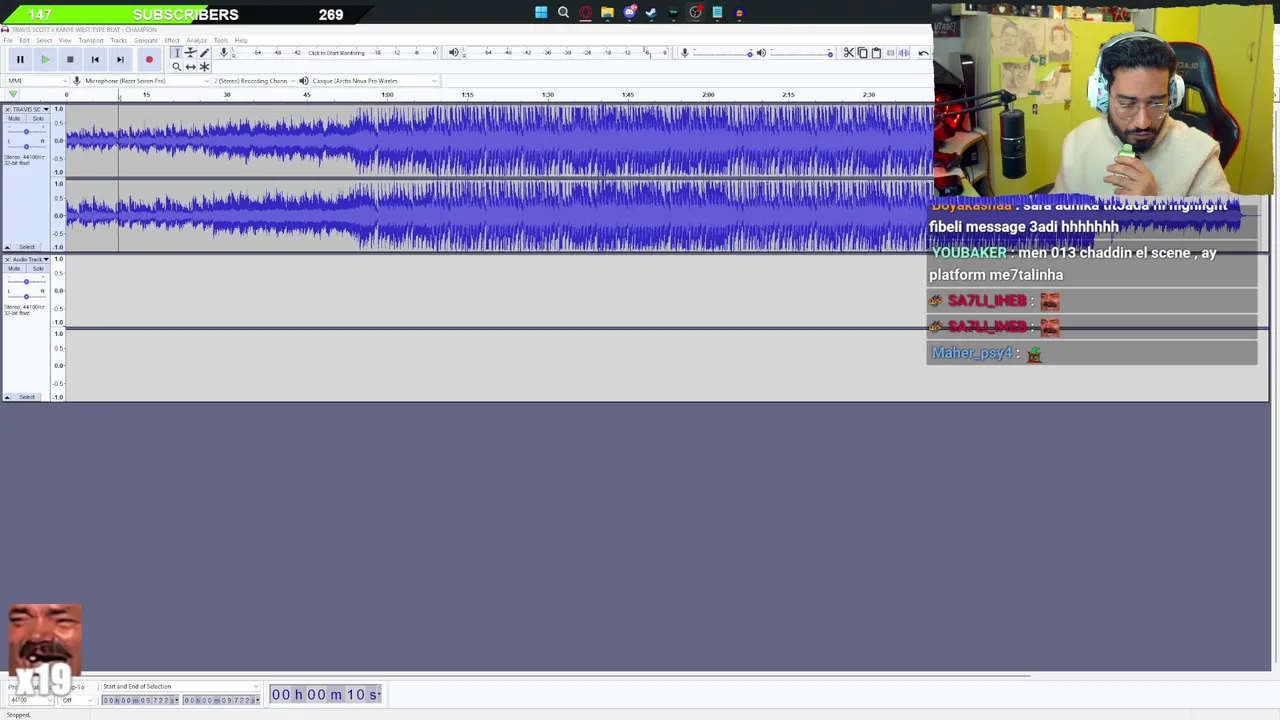Open the Start and End of Selection dropdown
This screenshot has height=720, width=1280.
pyautogui.click(x=180, y=686)
